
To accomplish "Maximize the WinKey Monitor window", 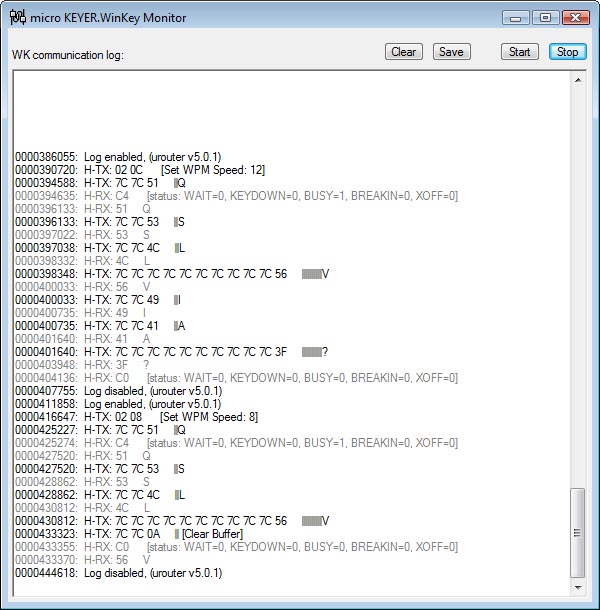I will pos(546,18).
